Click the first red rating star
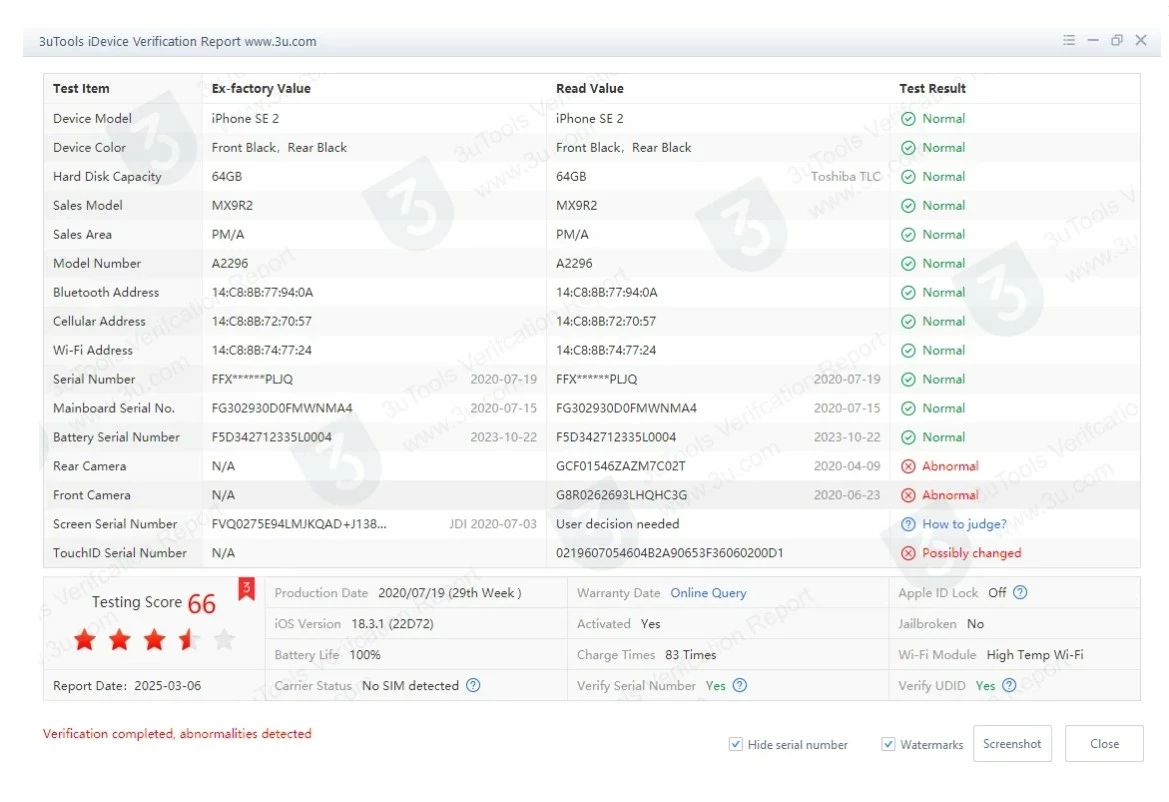Screen dimensions: 1169x802 [85, 640]
